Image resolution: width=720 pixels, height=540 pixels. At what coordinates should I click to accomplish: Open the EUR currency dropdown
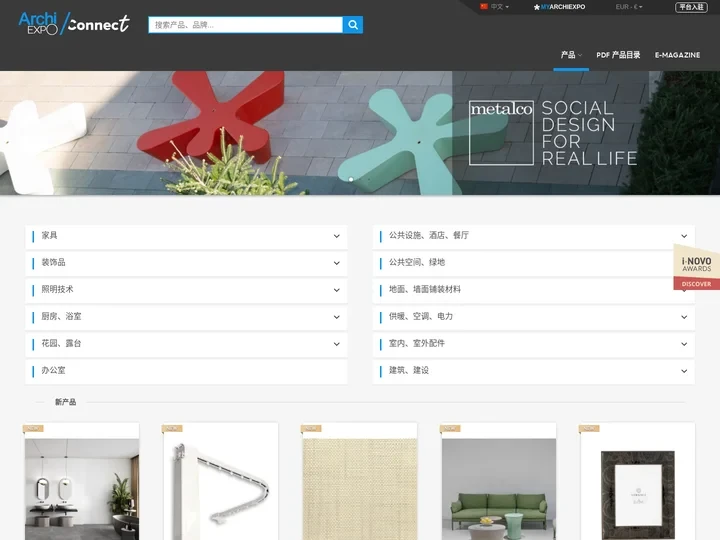[x=629, y=7]
